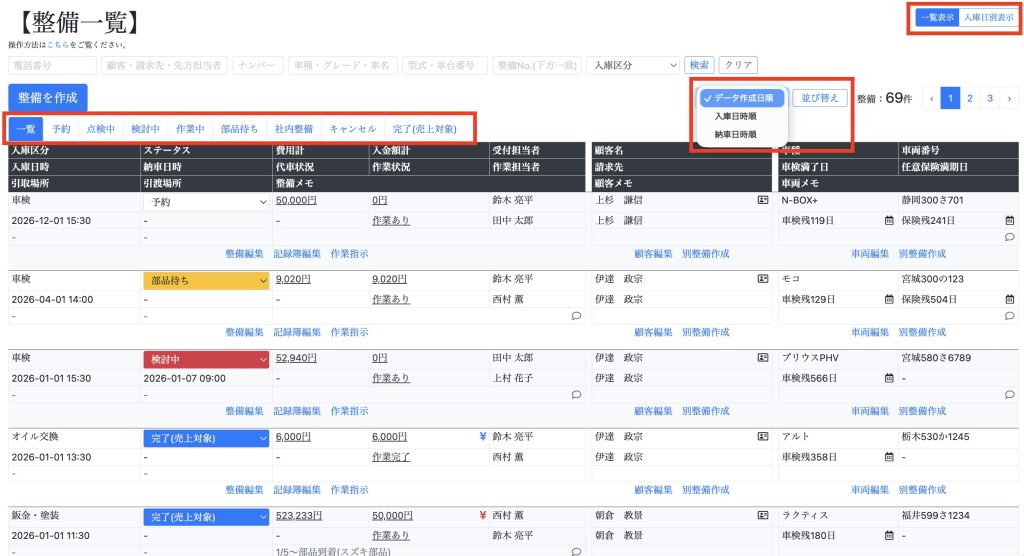This screenshot has width=1024, height=556.
Task: Open vehicle memo bubble in N-BOX+ row
Action: tap(1009, 237)
